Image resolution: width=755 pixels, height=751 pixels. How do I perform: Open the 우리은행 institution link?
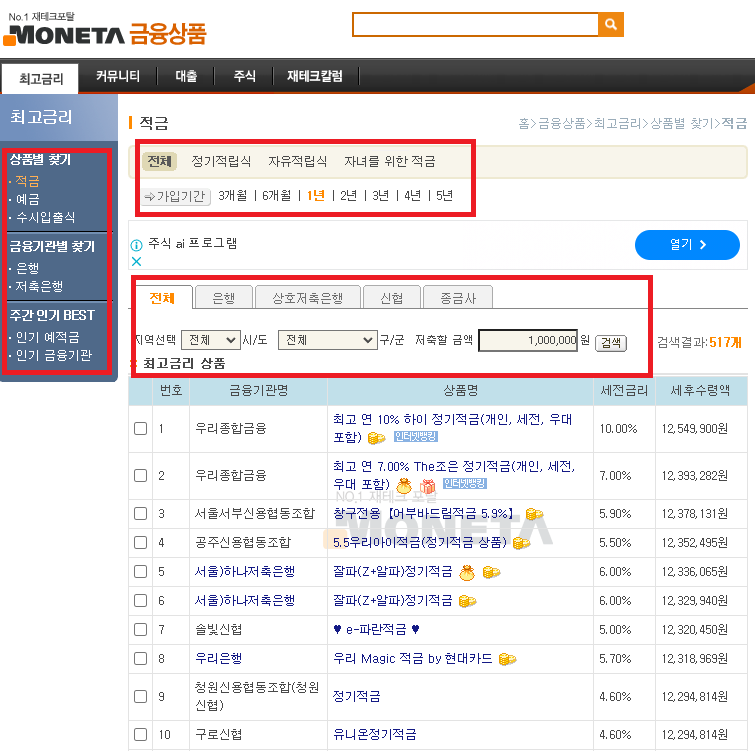coord(218,658)
